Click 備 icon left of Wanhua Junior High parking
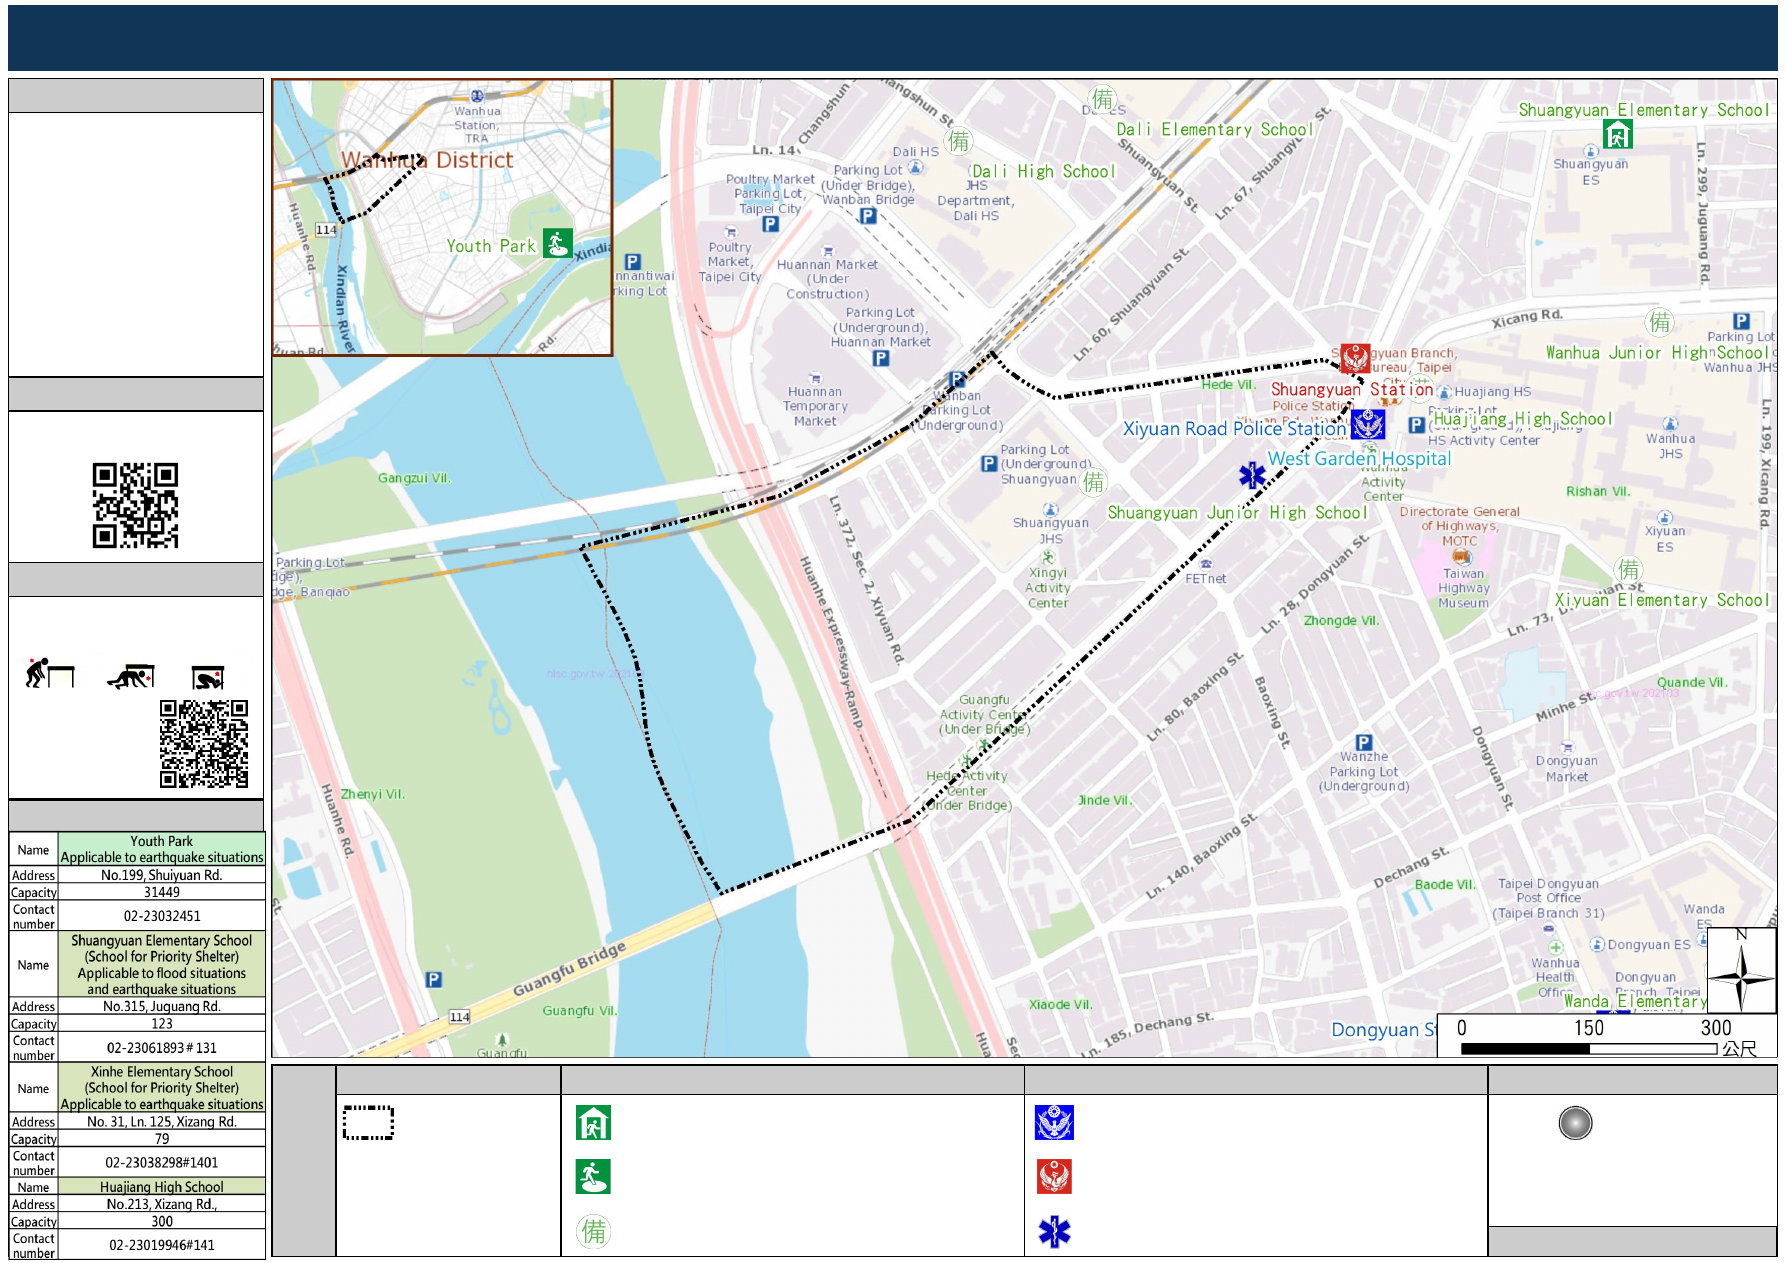The height and width of the screenshot is (1263, 1786). pyautogui.click(x=1660, y=322)
